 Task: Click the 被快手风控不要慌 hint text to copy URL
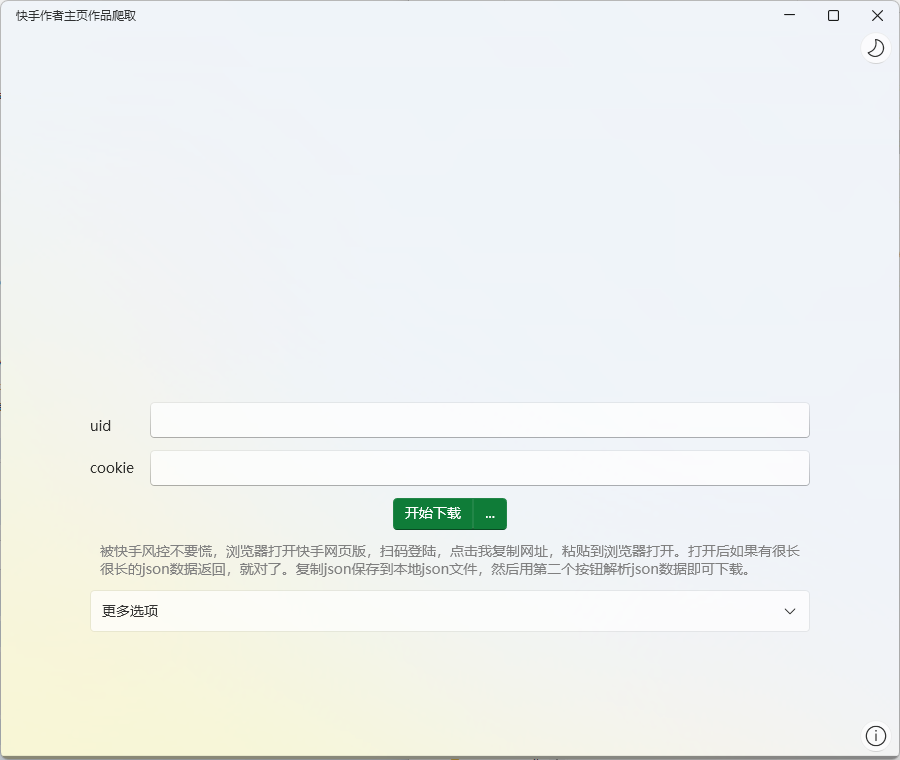point(449,560)
